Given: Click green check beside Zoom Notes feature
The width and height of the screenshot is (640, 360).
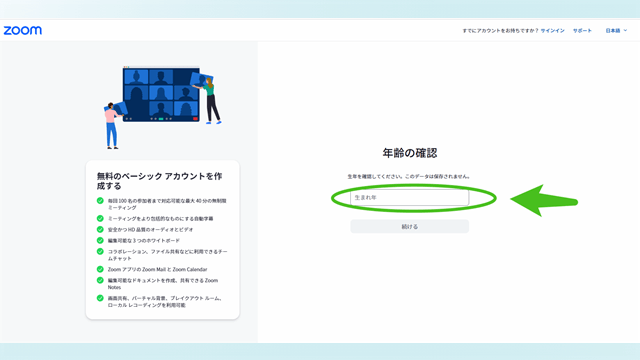Looking at the screenshot, I should click(100, 280).
